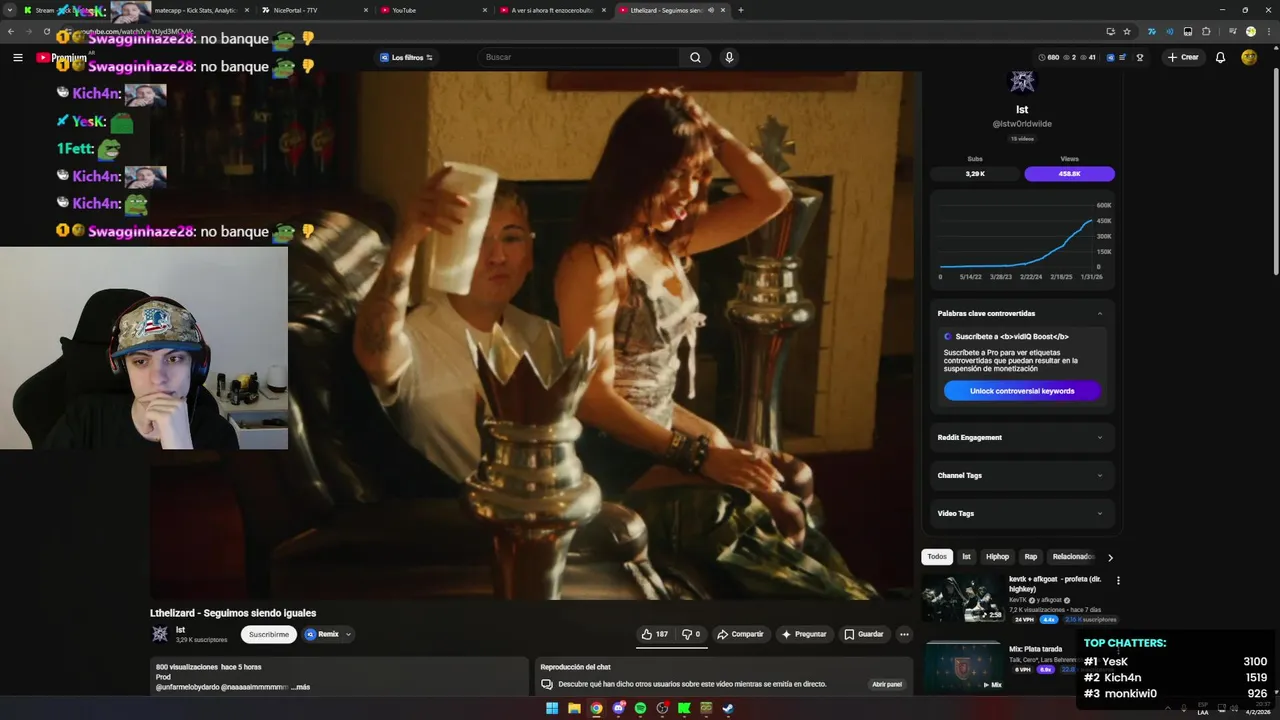1280x720 pixels.
Task: Open the YouTube account avatar menu
Action: pyautogui.click(x=1249, y=57)
